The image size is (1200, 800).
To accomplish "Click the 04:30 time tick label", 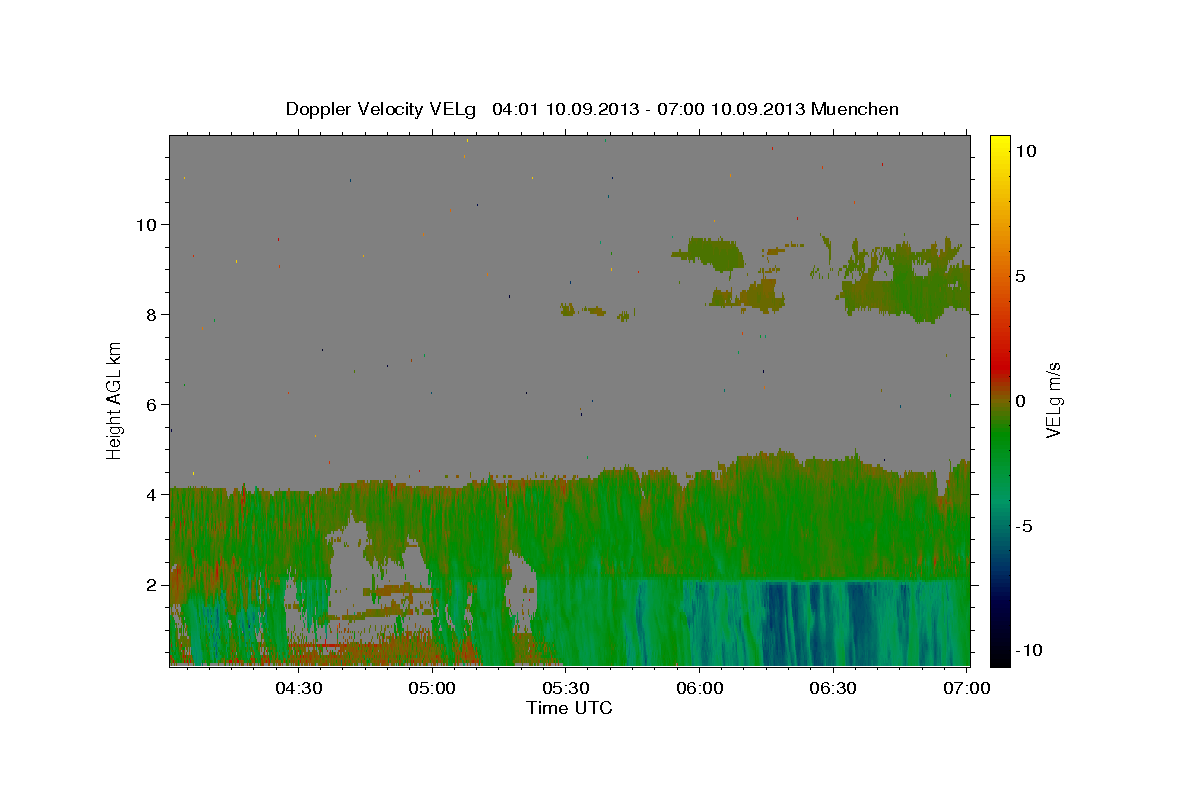I will click(x=298, y=689).
